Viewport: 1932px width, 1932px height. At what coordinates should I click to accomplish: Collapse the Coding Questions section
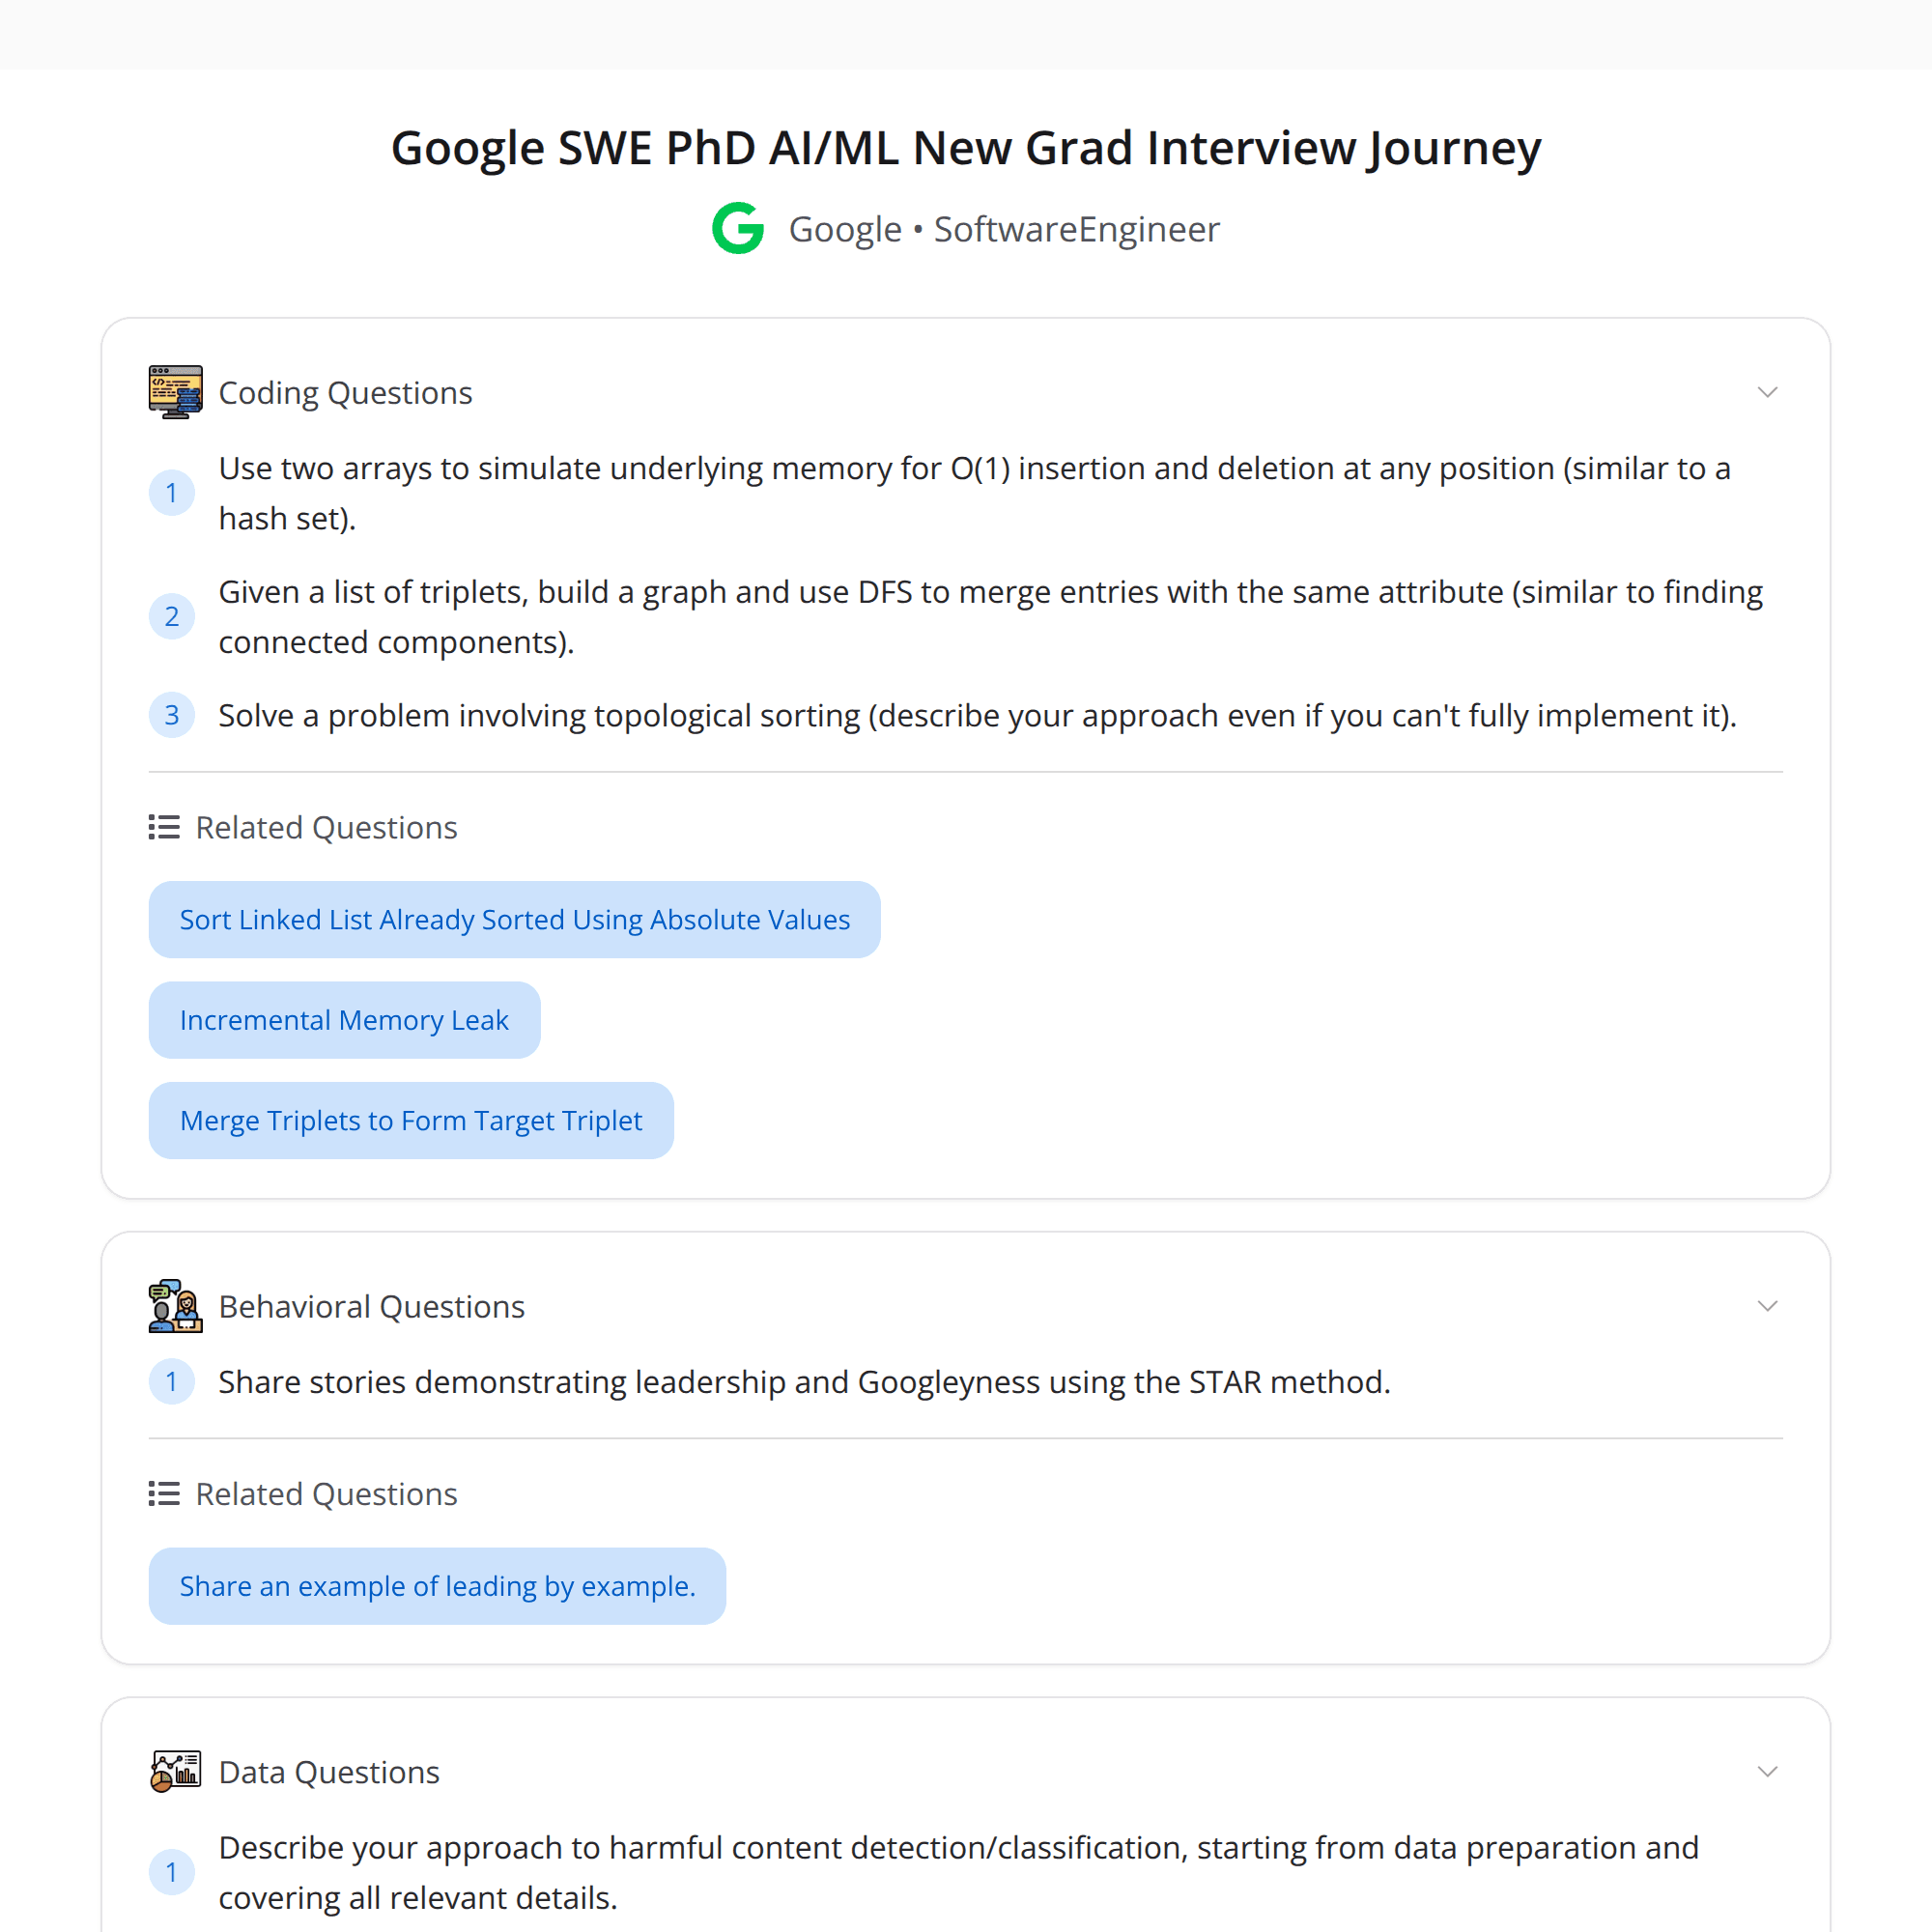point(1768,391)
